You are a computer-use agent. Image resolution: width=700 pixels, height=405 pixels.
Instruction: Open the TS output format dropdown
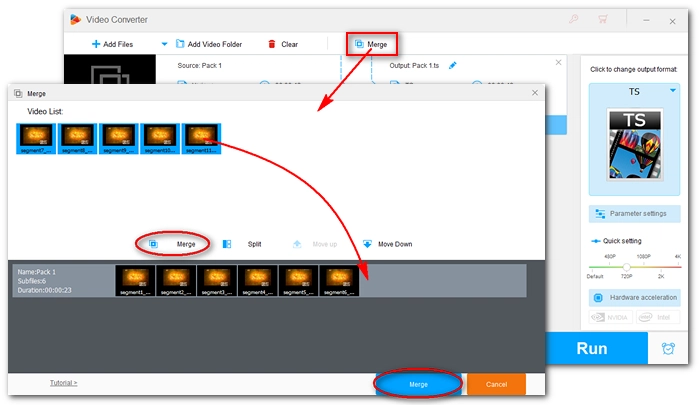pyautogui.click(x=672, y=91)
